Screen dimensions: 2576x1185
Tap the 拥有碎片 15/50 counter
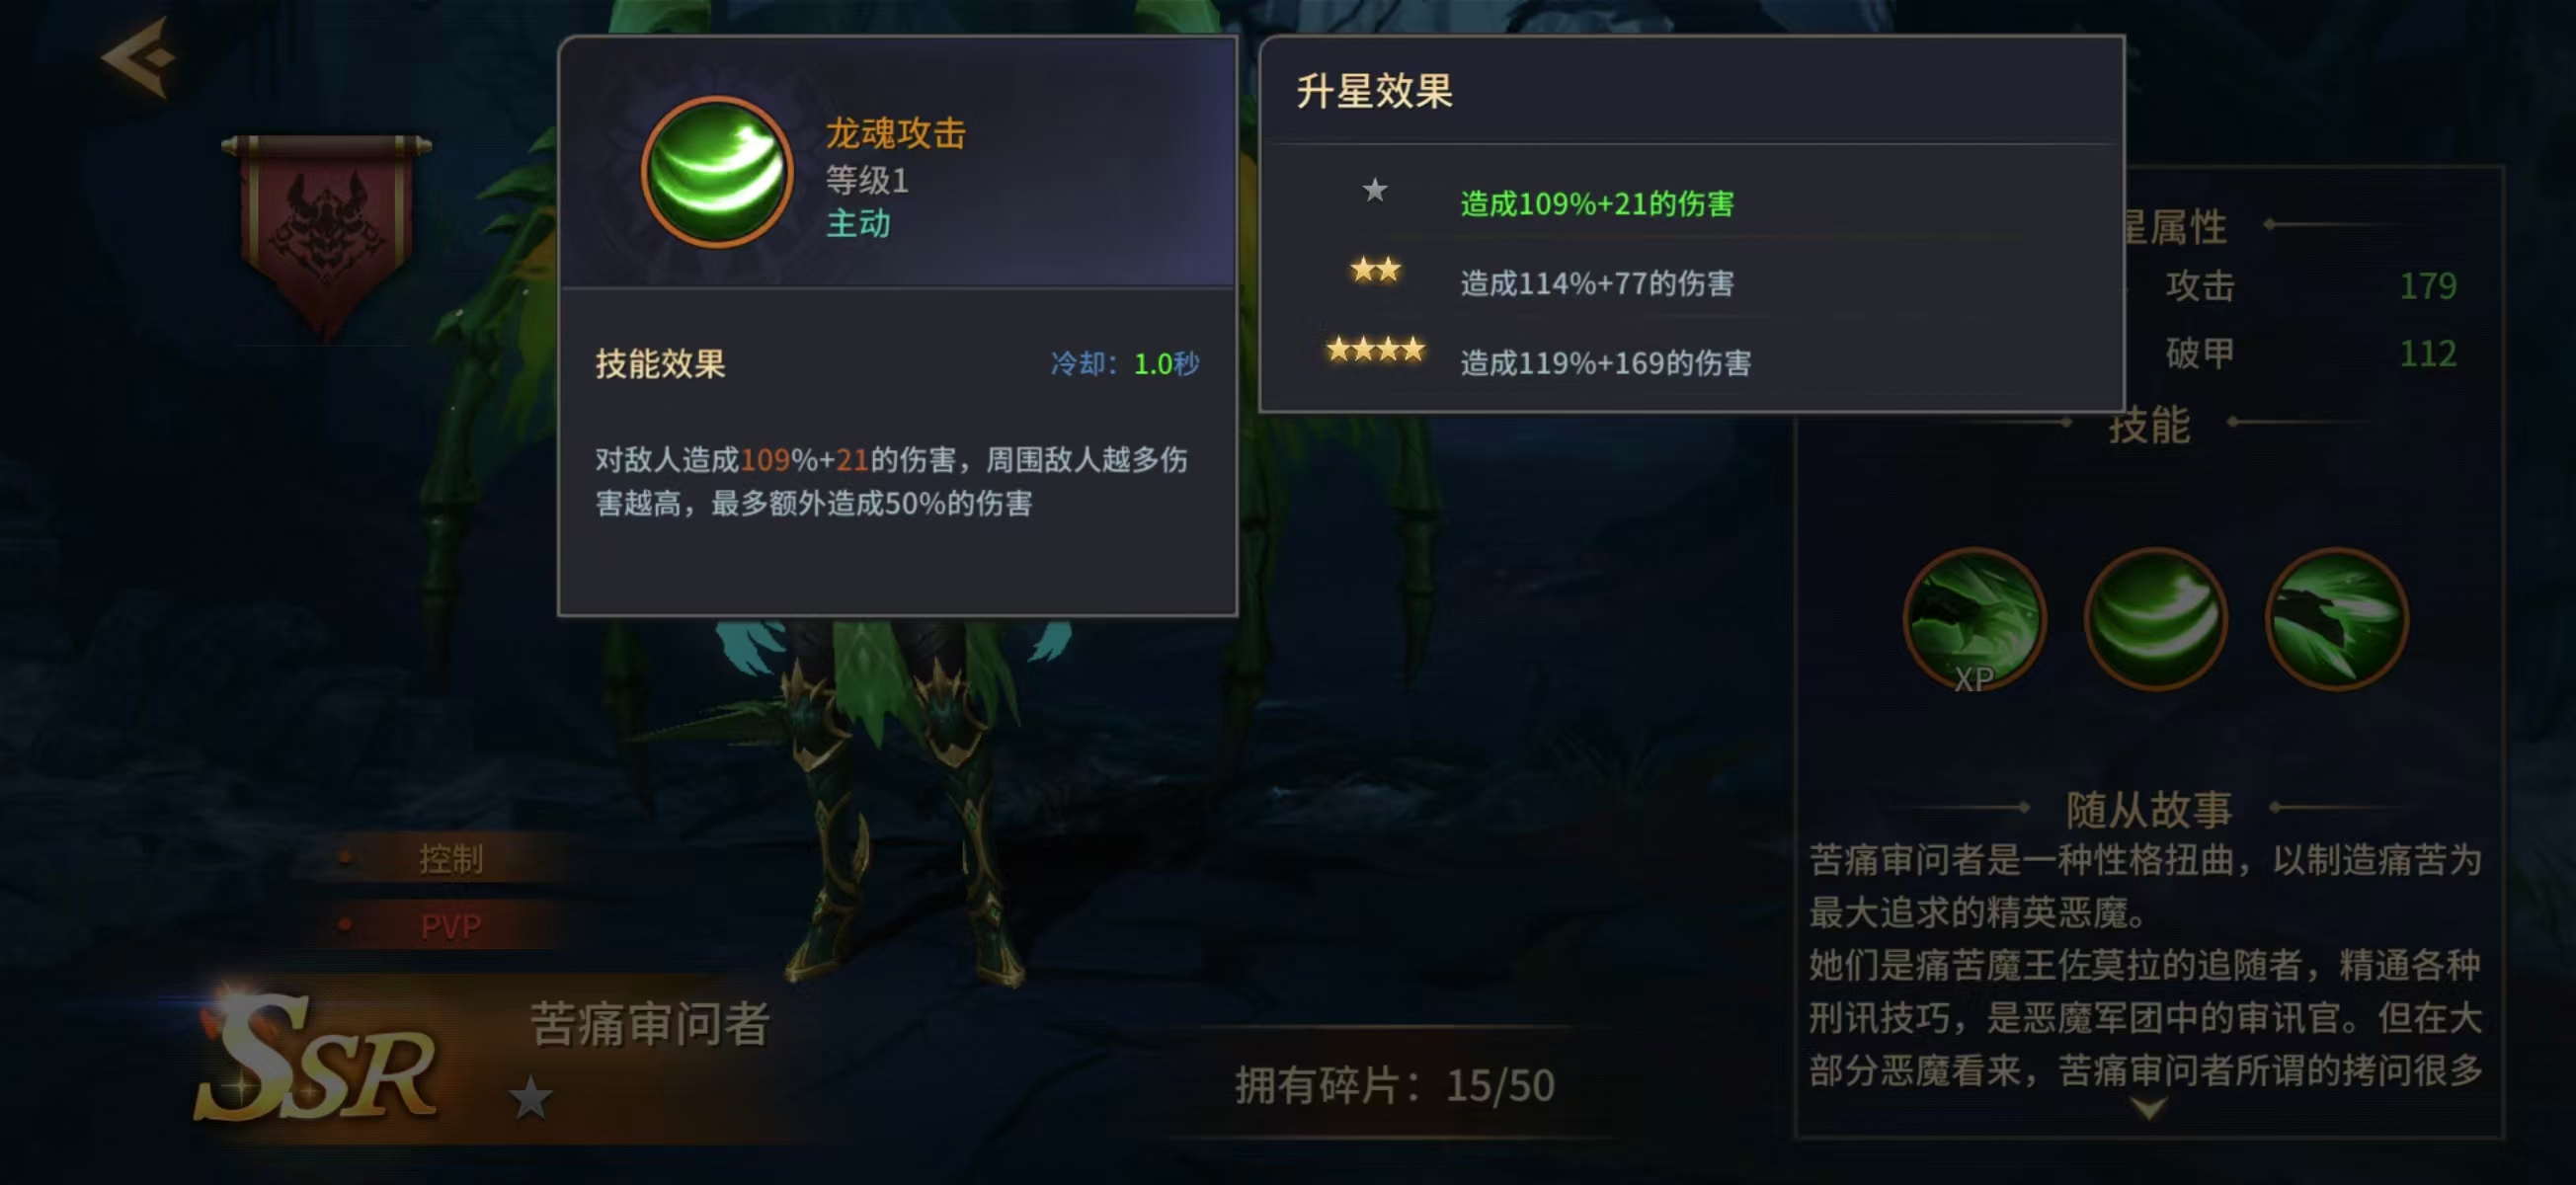tap(1394, 1085)
